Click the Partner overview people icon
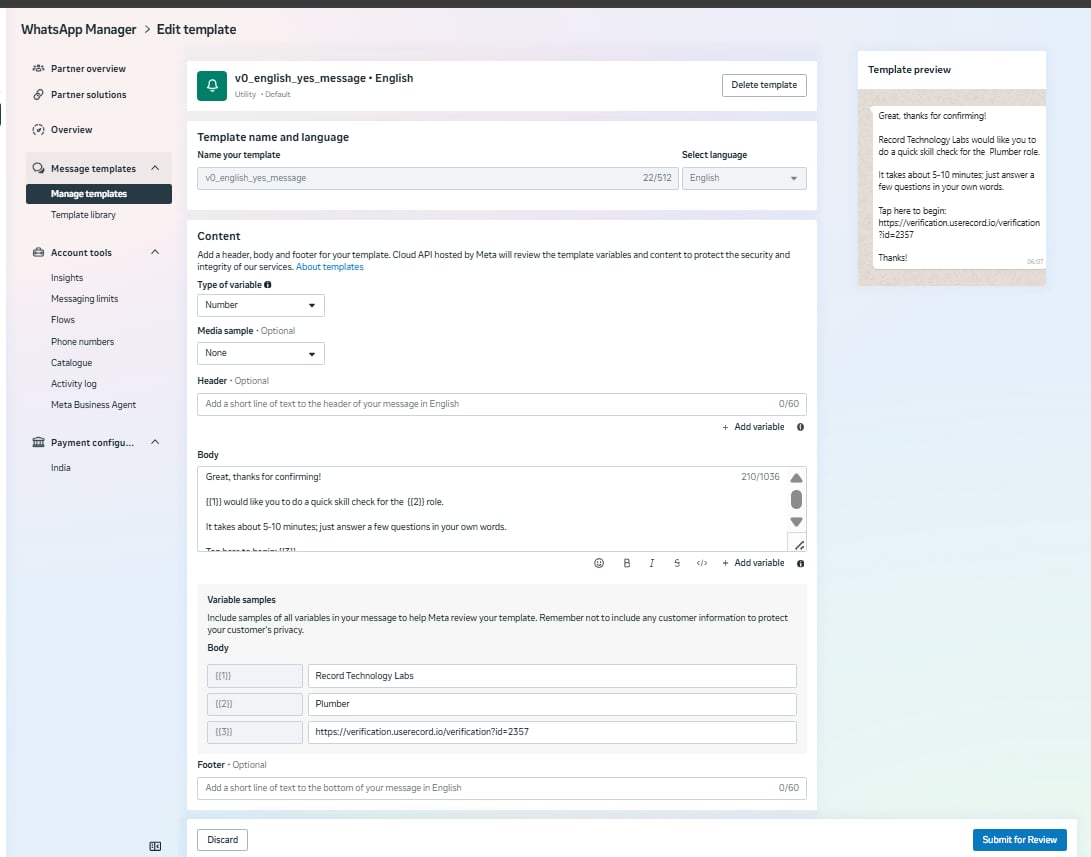Screen dimensions: 1091x857 [x=38, y=68]
